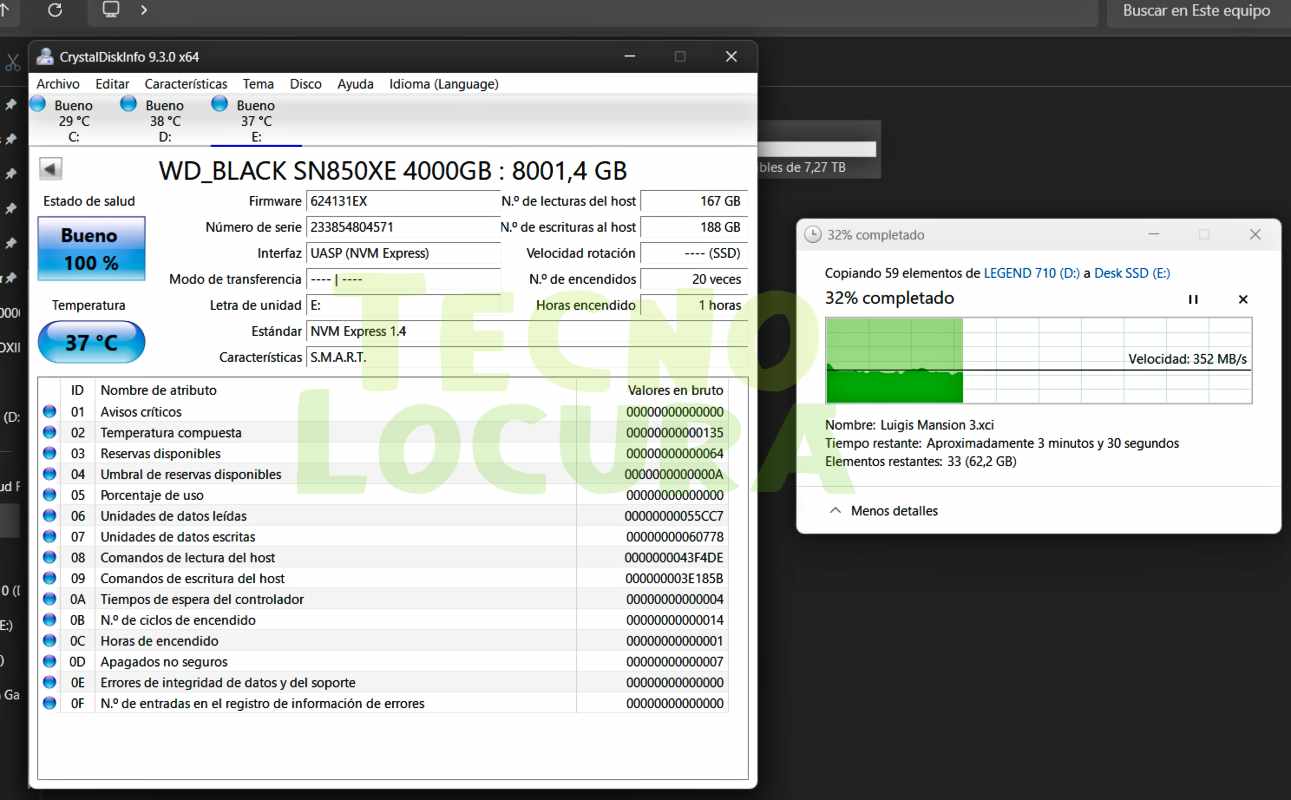Click the serial number 233854804571 field
Viewport: 1291px width, 800px height.
[402, 228]
